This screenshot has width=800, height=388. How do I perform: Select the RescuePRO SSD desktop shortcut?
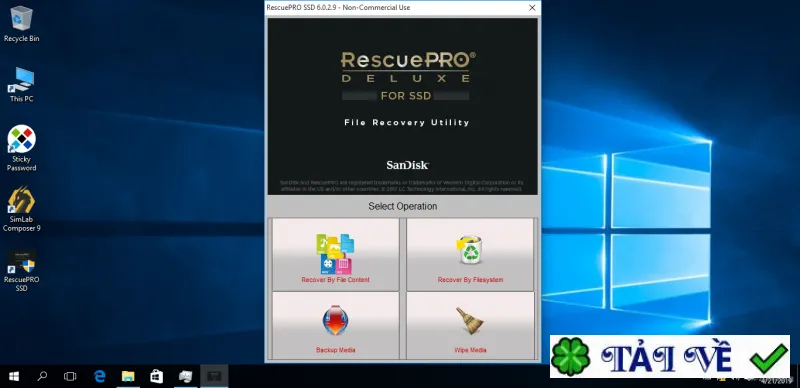[x=21, y=271]
